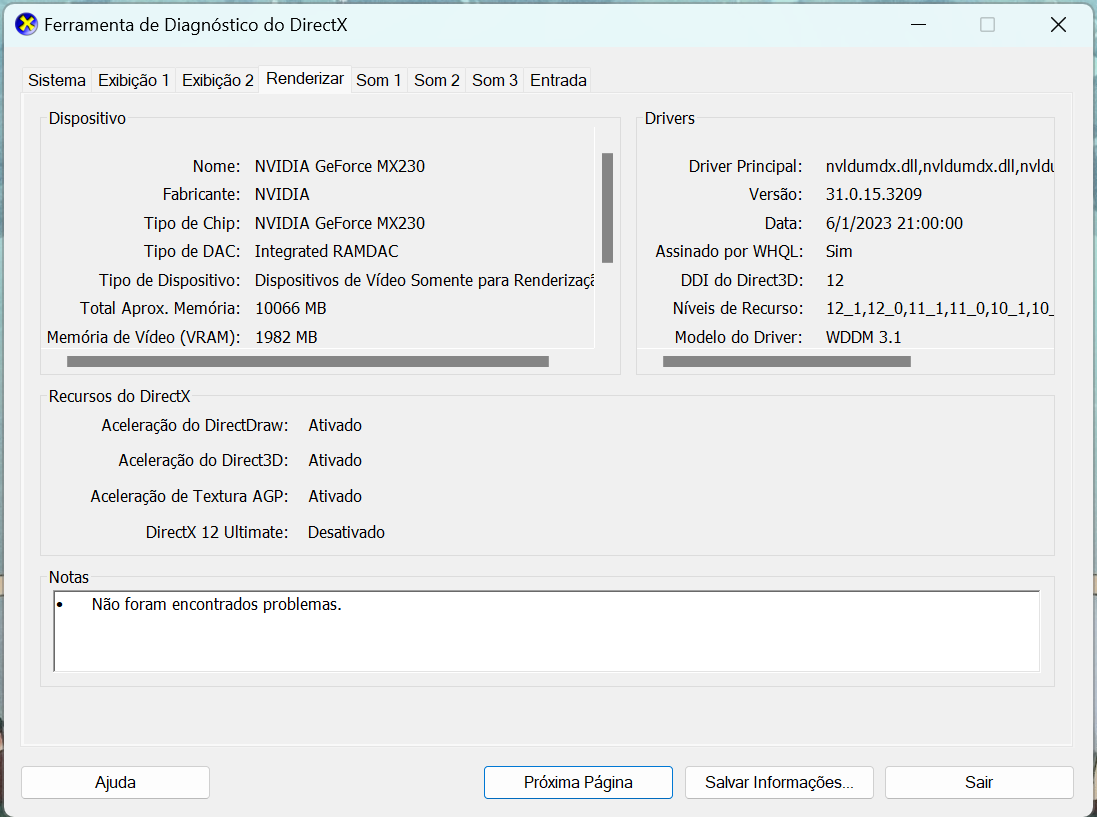
Task: Switch to the Sistema tab
Action: pos(56,80)
